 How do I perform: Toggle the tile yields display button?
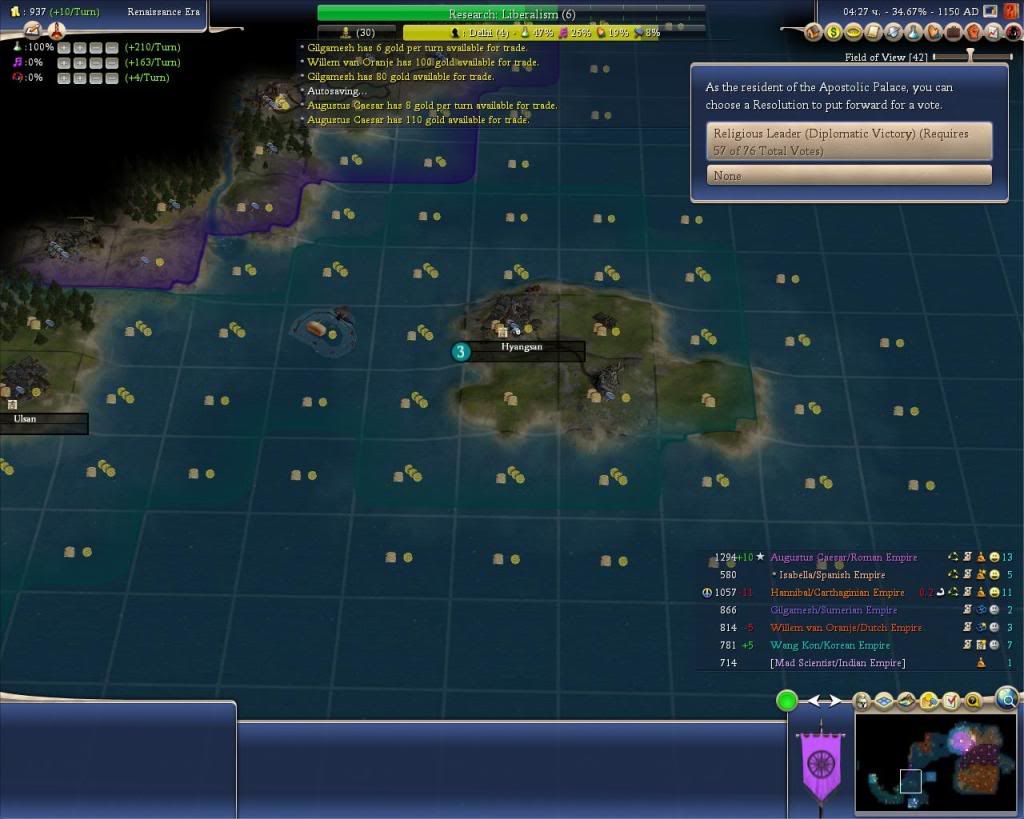click(929, 701)
